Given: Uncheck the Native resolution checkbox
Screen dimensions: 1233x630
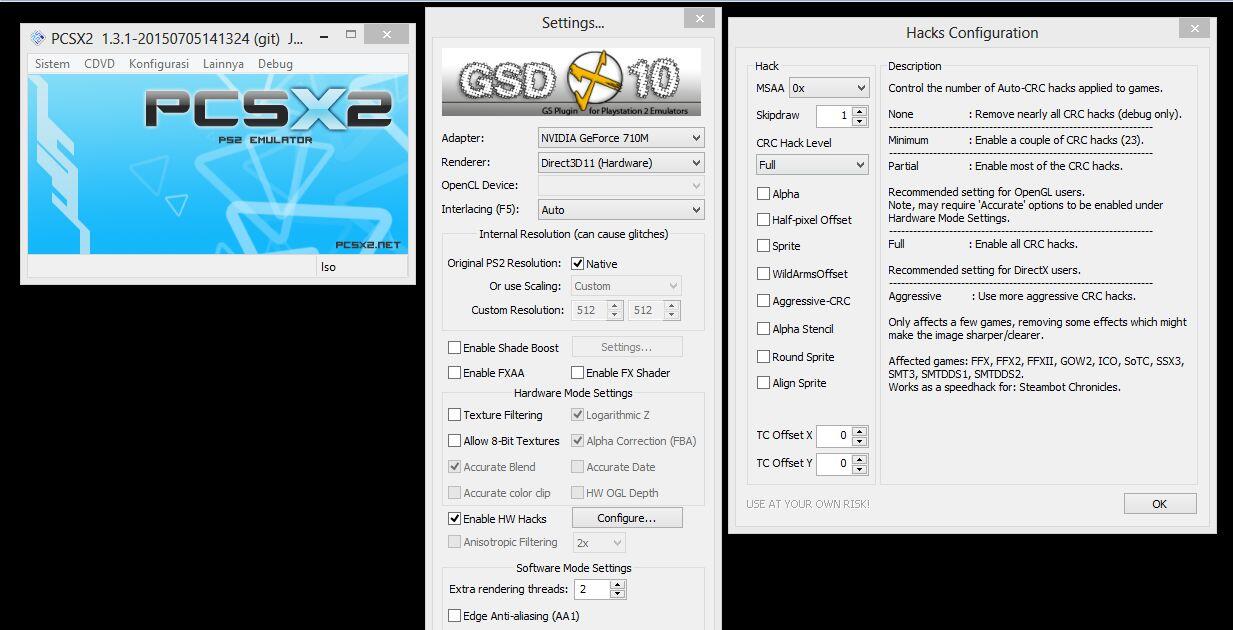Looking at the screenshot, I should (x=578, y=264).
